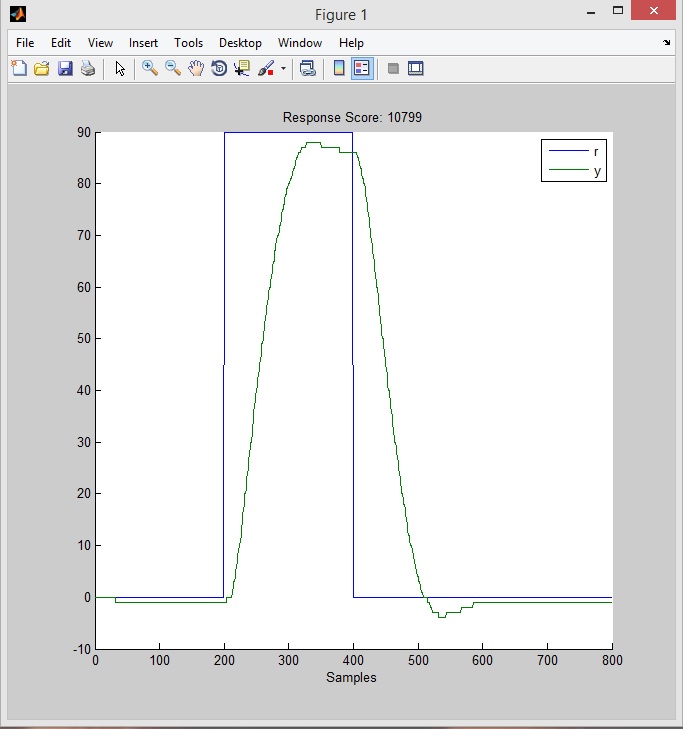Print the figure using the printer icon
683x729 pixels.
tap(88, 69)
